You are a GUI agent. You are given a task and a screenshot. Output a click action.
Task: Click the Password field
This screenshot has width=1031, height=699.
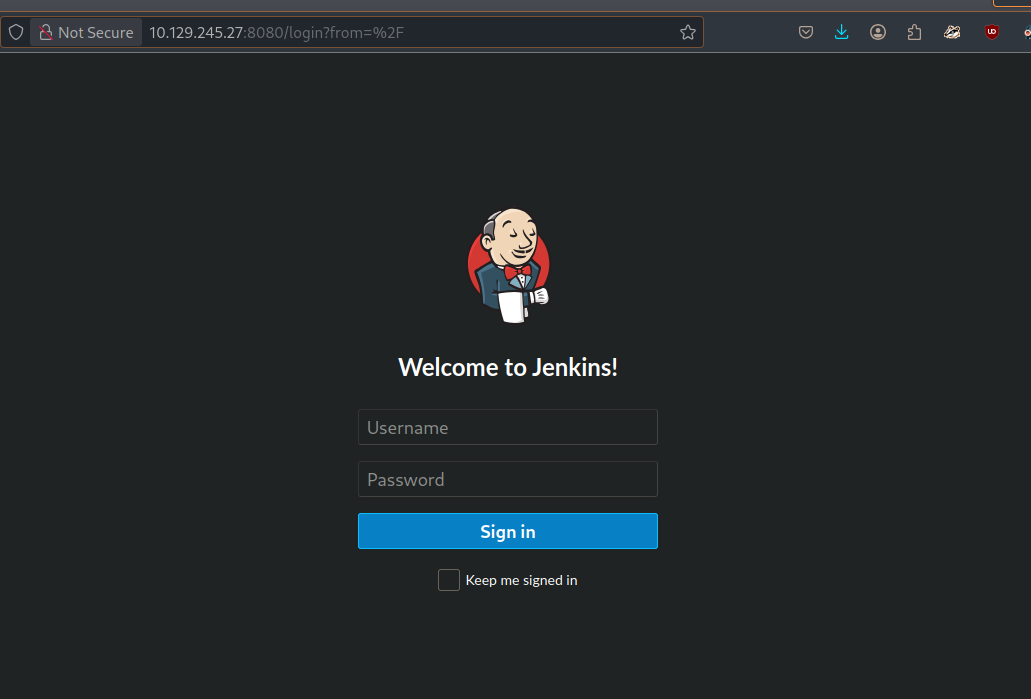pyautogui.click(x=508, y=479)
